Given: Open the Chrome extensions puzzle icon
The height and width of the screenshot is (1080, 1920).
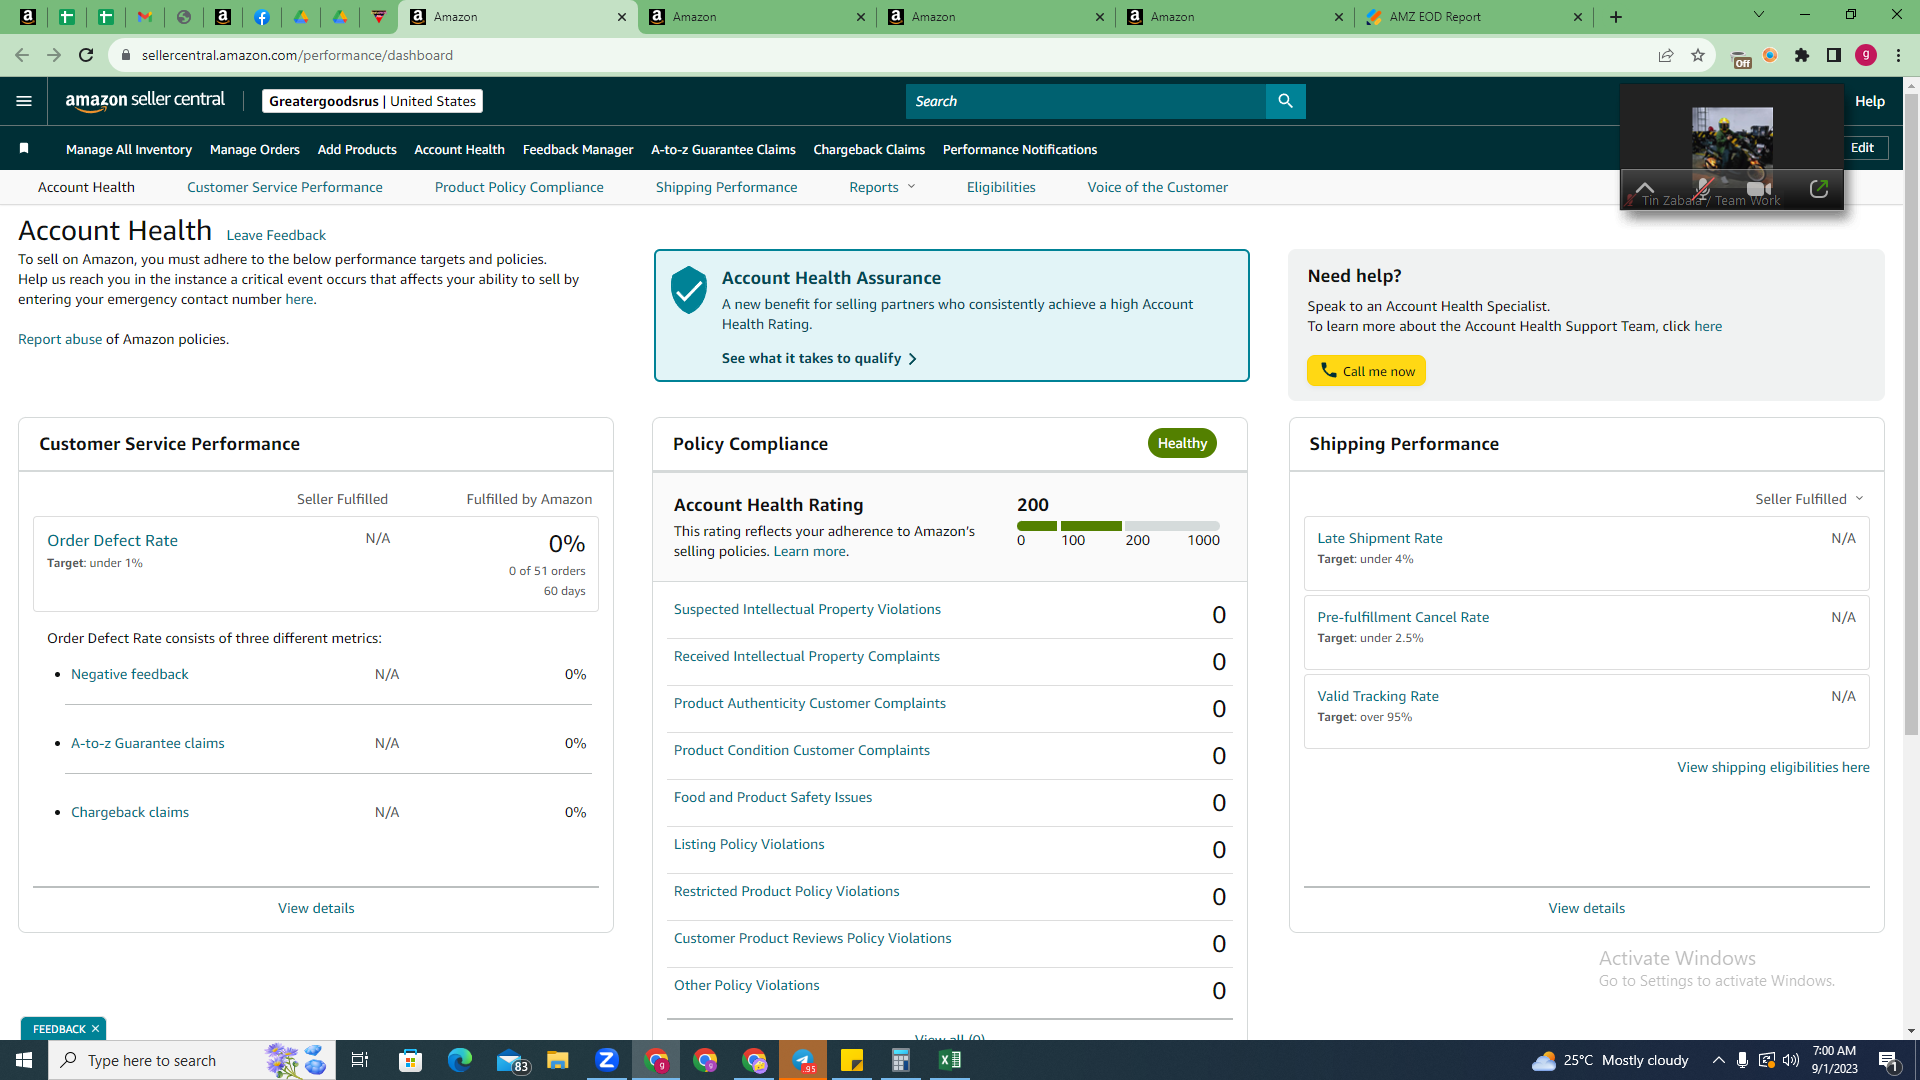Looking at the screenshot, I should [1802, 55].
